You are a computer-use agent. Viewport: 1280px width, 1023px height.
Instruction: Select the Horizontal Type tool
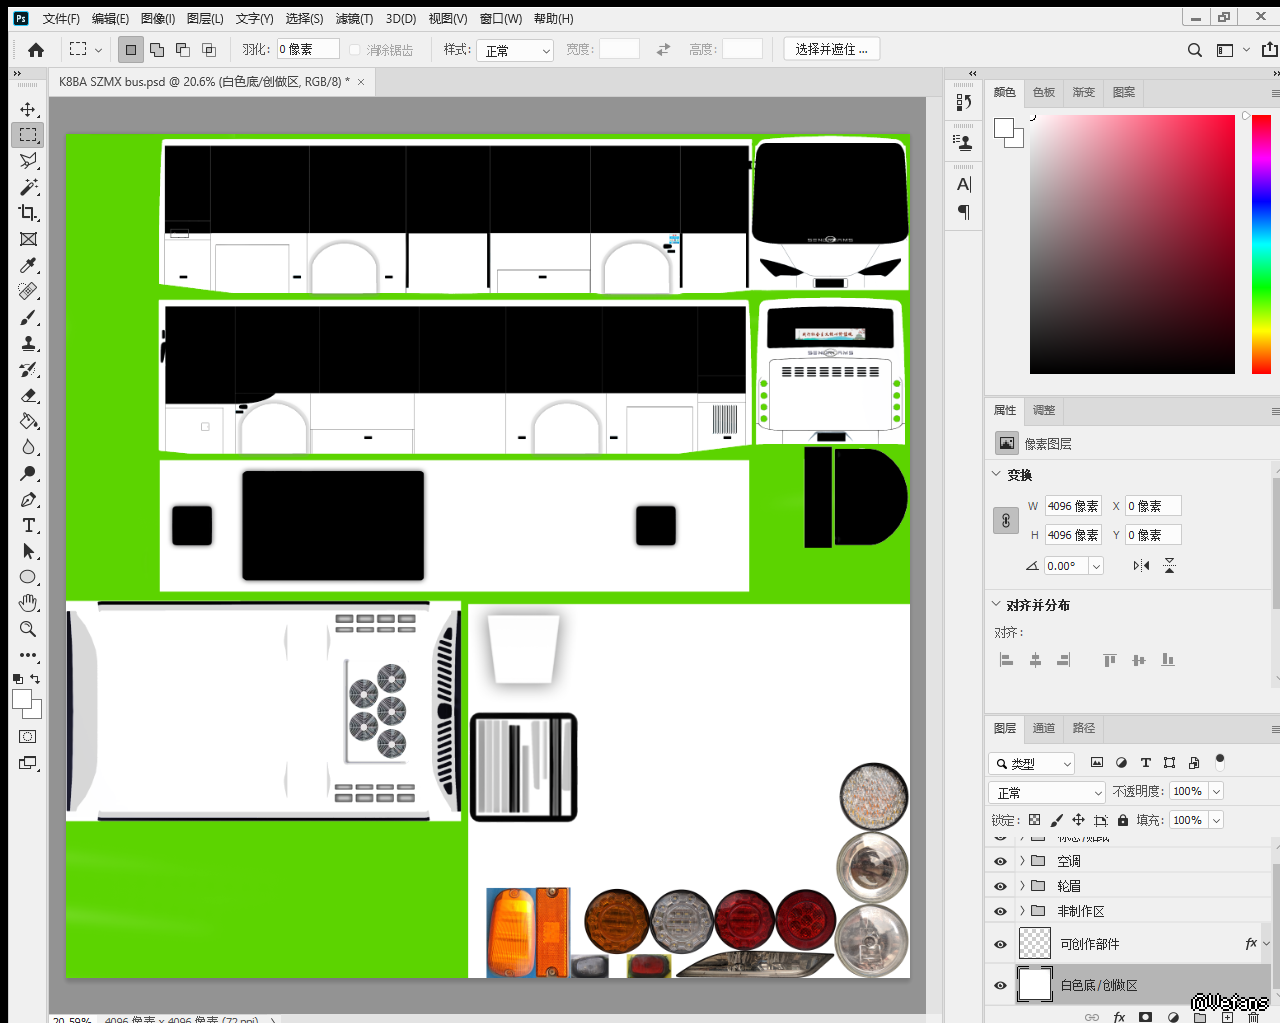point(28,525)
